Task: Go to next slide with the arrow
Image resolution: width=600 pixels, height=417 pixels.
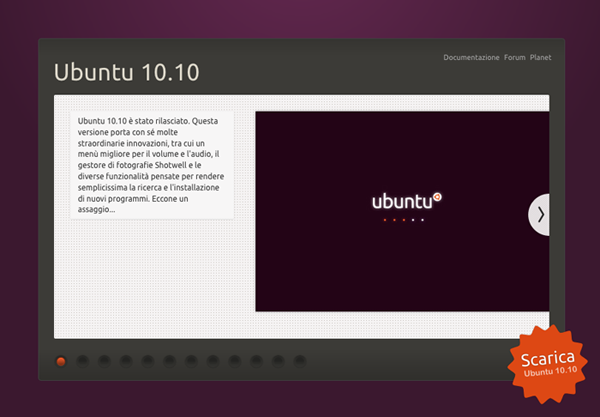Action: 539,215
